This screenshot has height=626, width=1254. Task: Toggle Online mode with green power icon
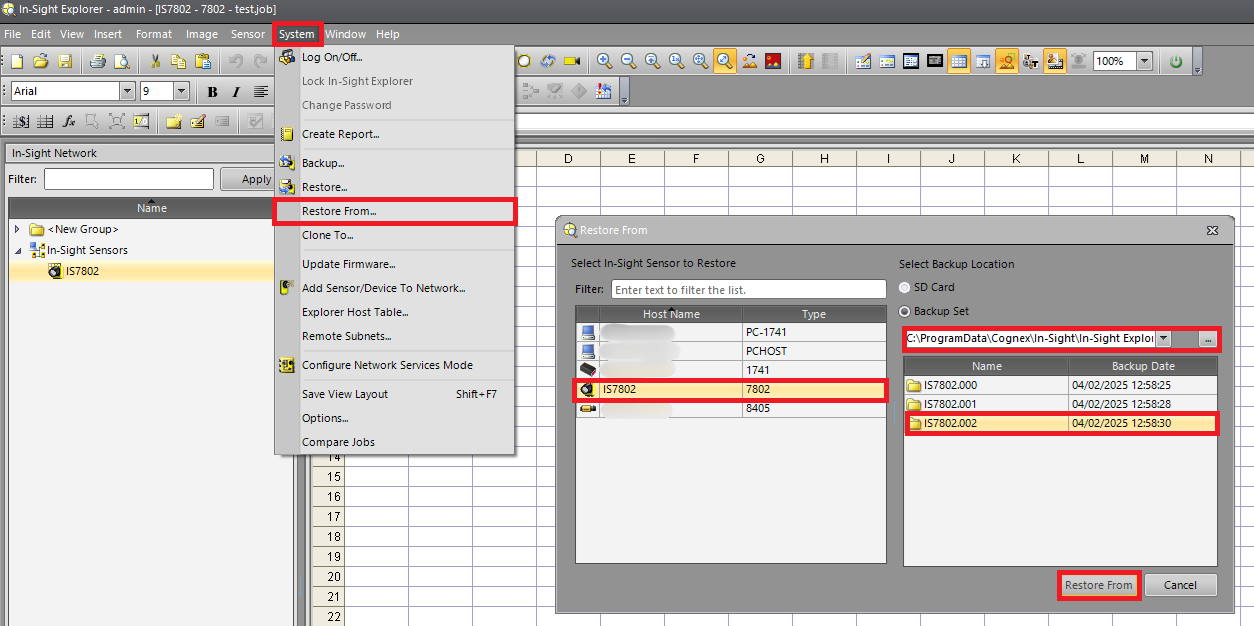[x=1175, y=61]
